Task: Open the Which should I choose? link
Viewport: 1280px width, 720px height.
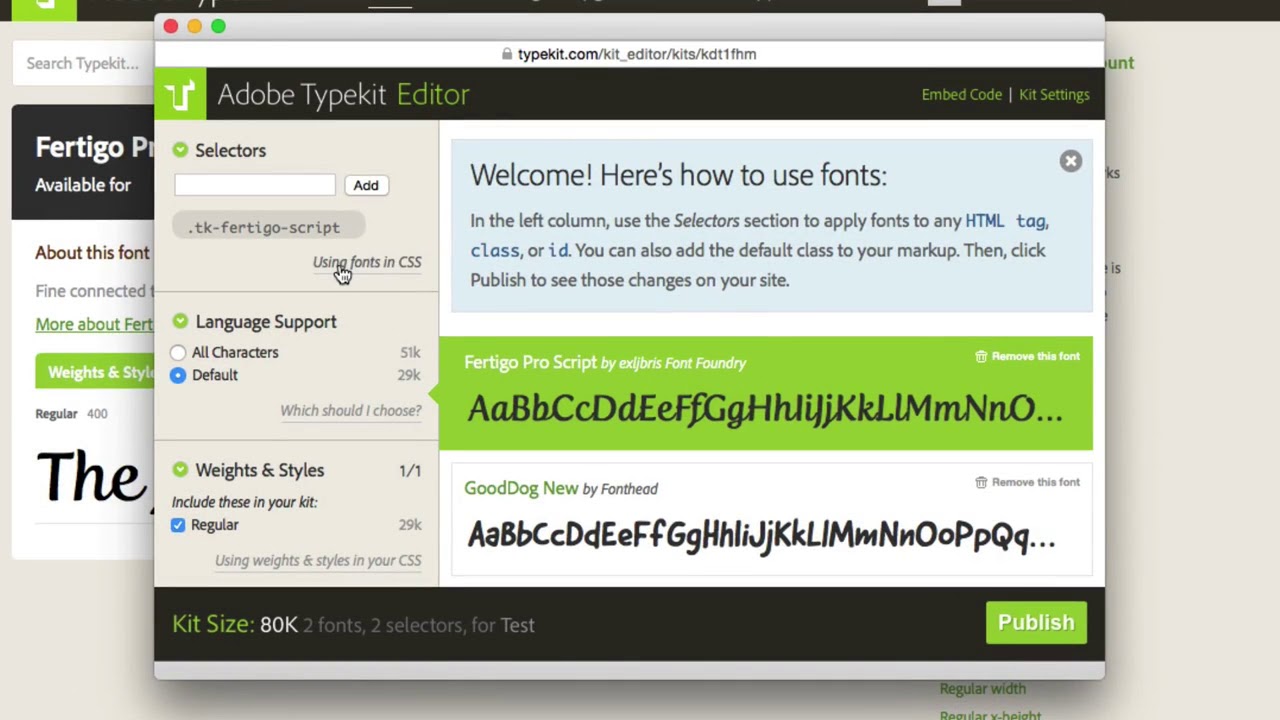Action: pos(351,410)
